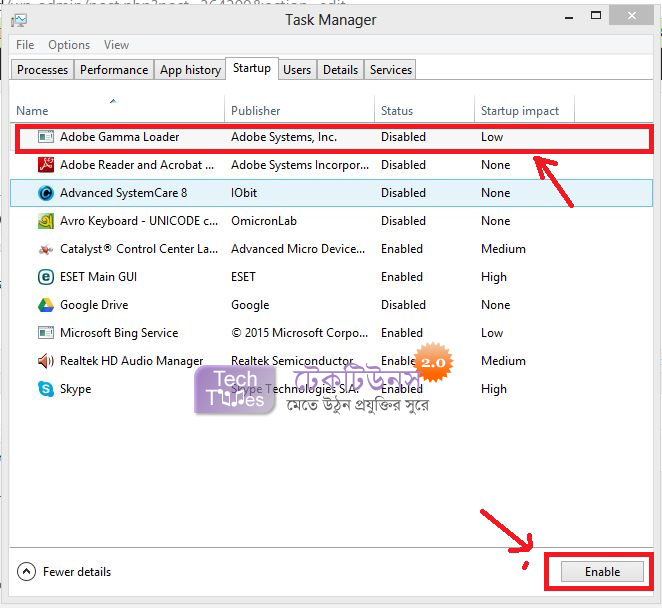Click the Catalyst Control Center icon
Image resolution: width=662 pixels, height=608 pixels.
click(x=46, y=249)
